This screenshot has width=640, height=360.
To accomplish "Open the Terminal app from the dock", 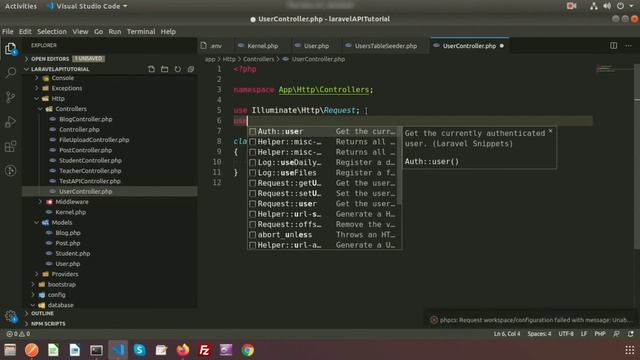I will (x=96, y=350).
